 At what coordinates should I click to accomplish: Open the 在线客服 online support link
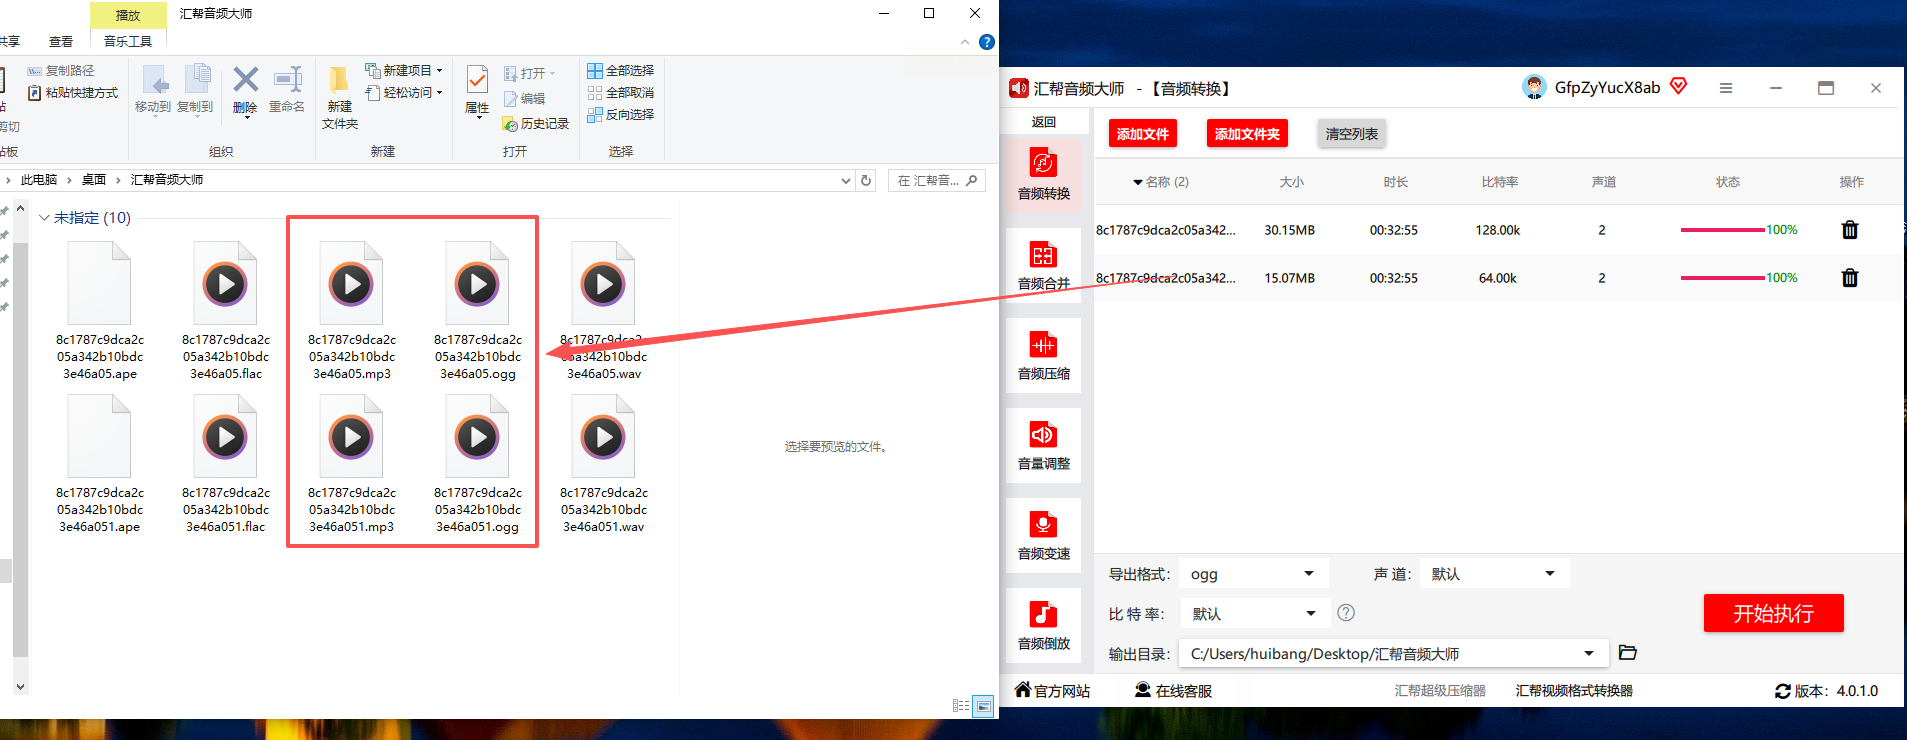(x=1174, y=690)
